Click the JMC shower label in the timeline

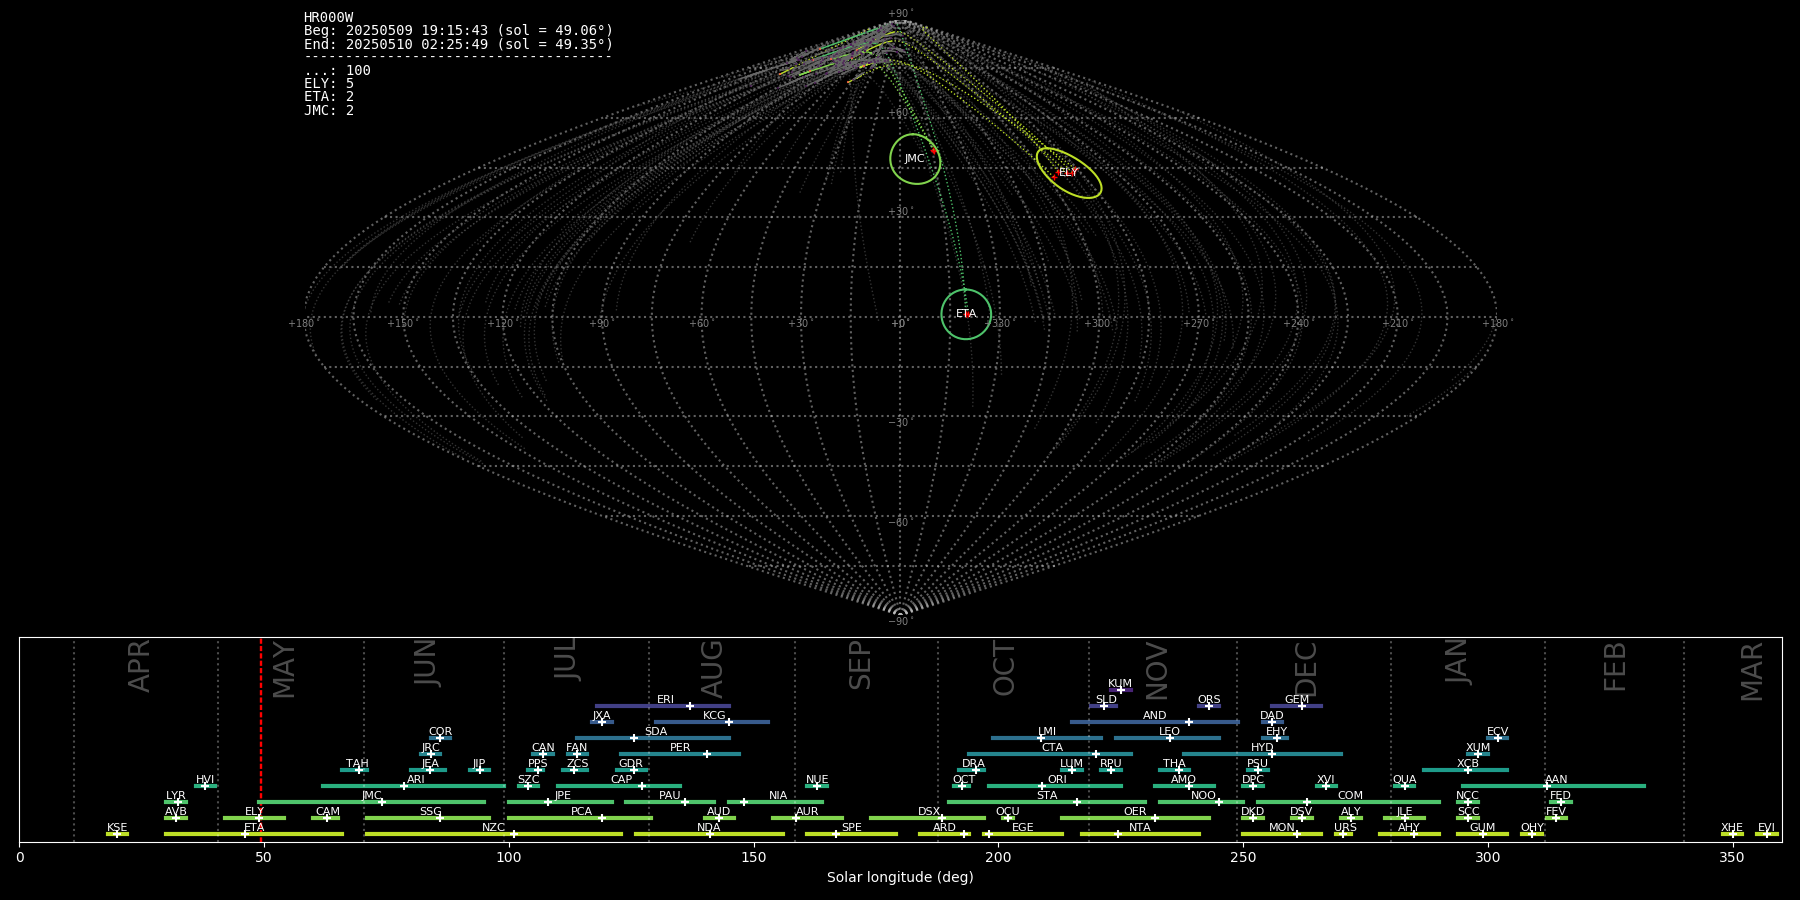pyautogui.click(x=372, y=796)
